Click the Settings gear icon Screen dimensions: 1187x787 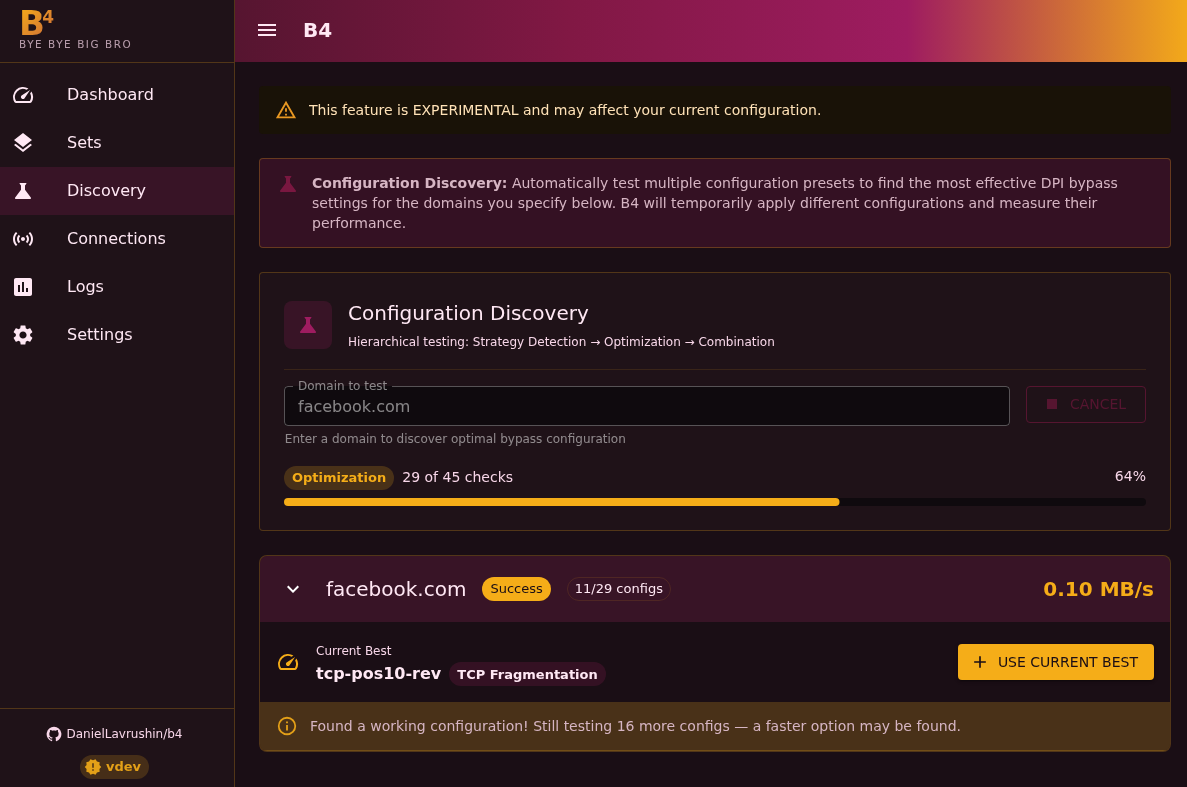(x=23, y=335)
